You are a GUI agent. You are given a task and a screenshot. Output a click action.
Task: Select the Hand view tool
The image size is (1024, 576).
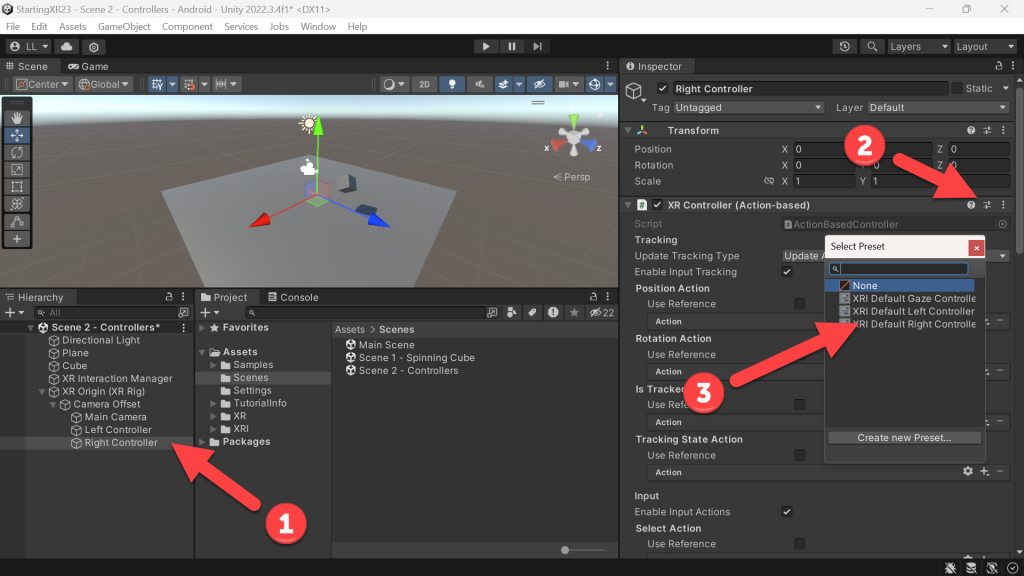17,118
